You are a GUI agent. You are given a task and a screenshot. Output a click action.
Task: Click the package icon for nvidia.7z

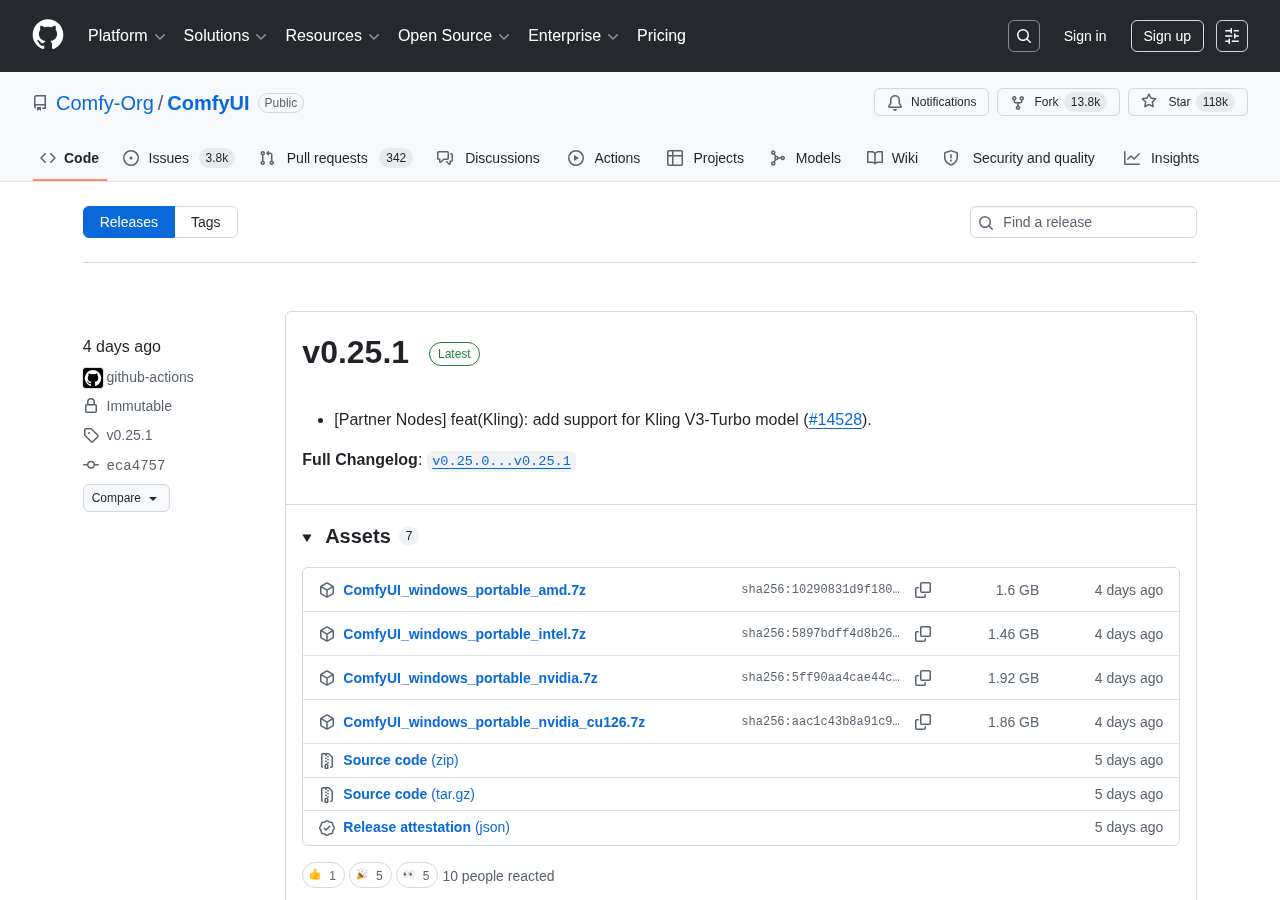[x=327, y=678]
